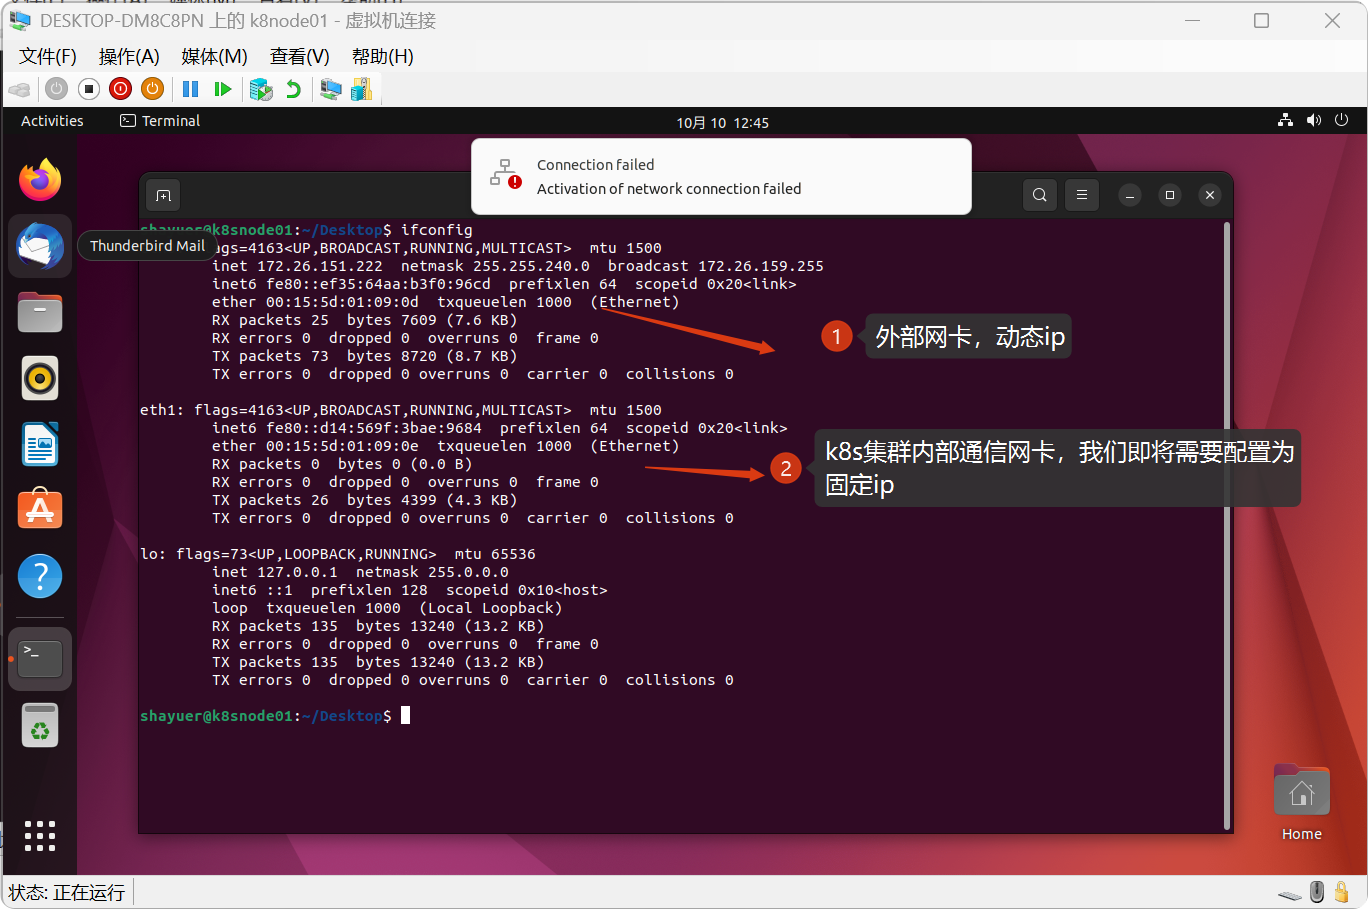1368x909 pixels.
Task: Click the "ether 00:15:5d:01:09:0e" text
Action: (315, 446)
